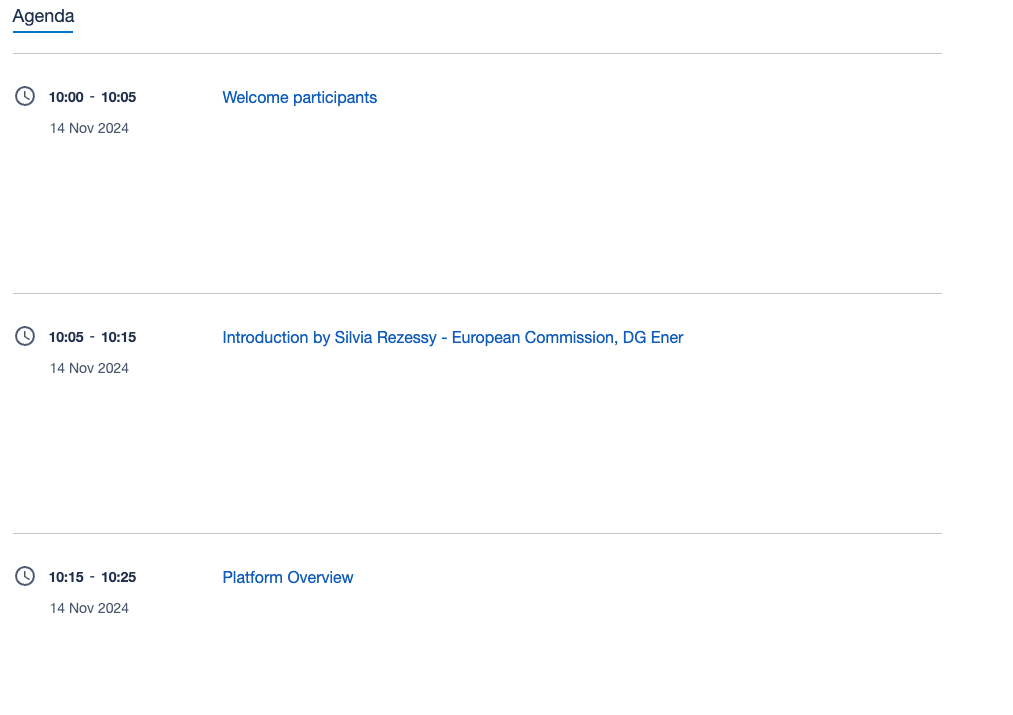Select the 10:05 end time of Welcome session
This screenshot has height=715, width=1013.
[118, 97]
